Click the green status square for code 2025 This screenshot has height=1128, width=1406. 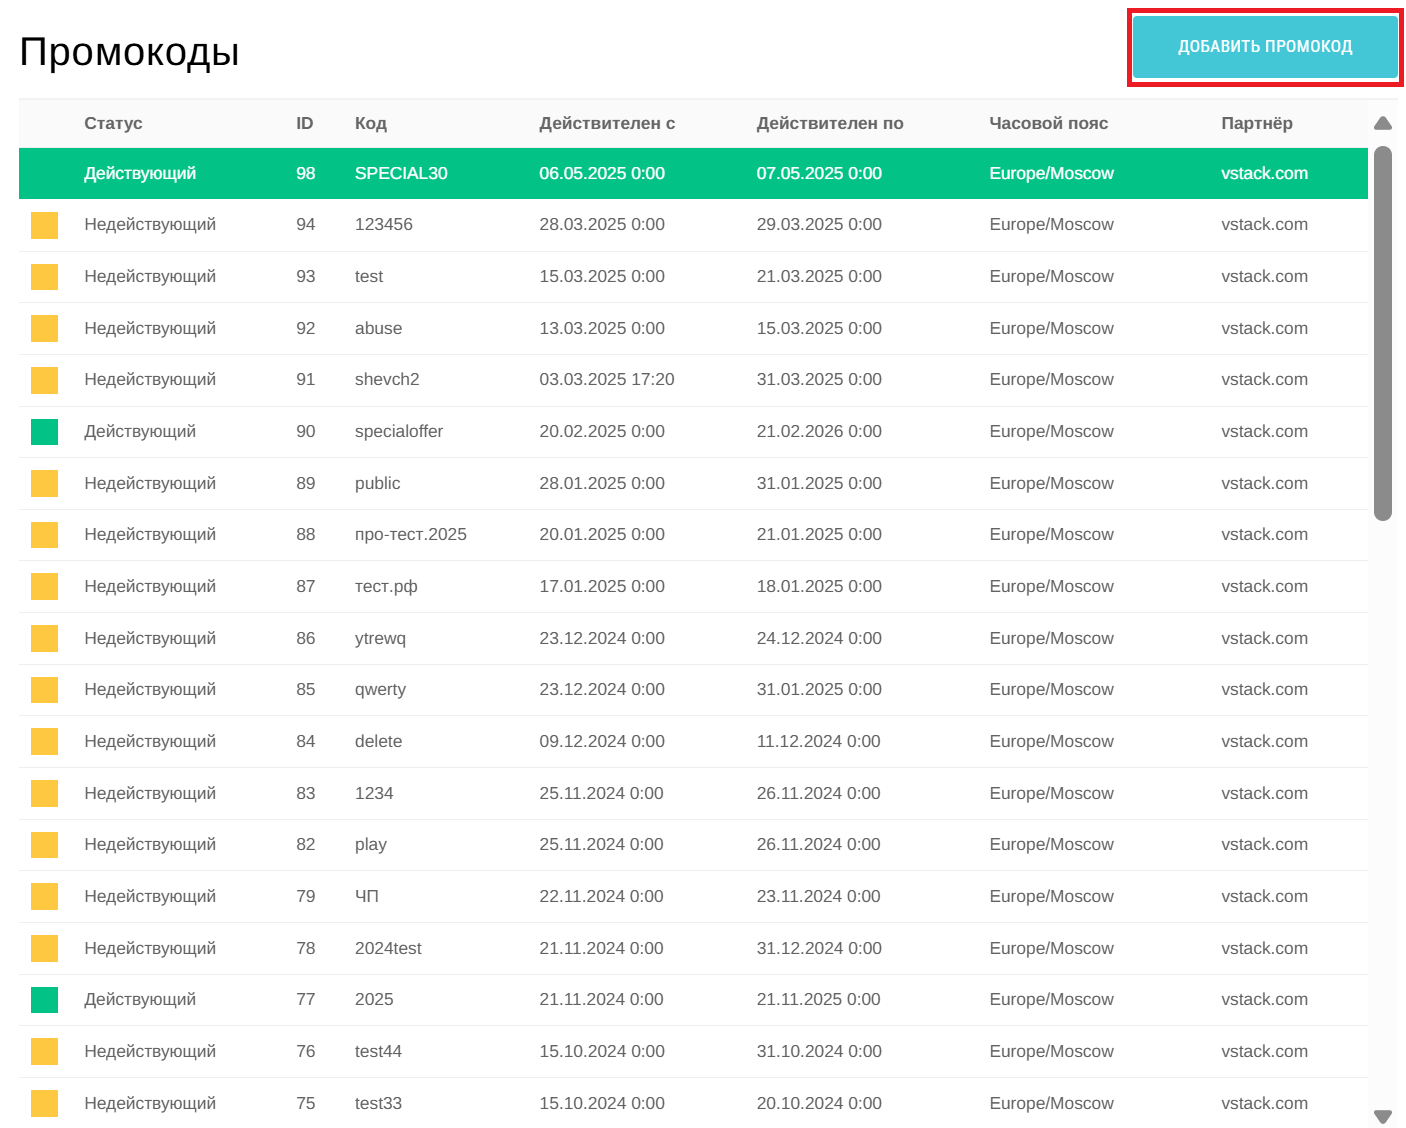coord(44,1000)
